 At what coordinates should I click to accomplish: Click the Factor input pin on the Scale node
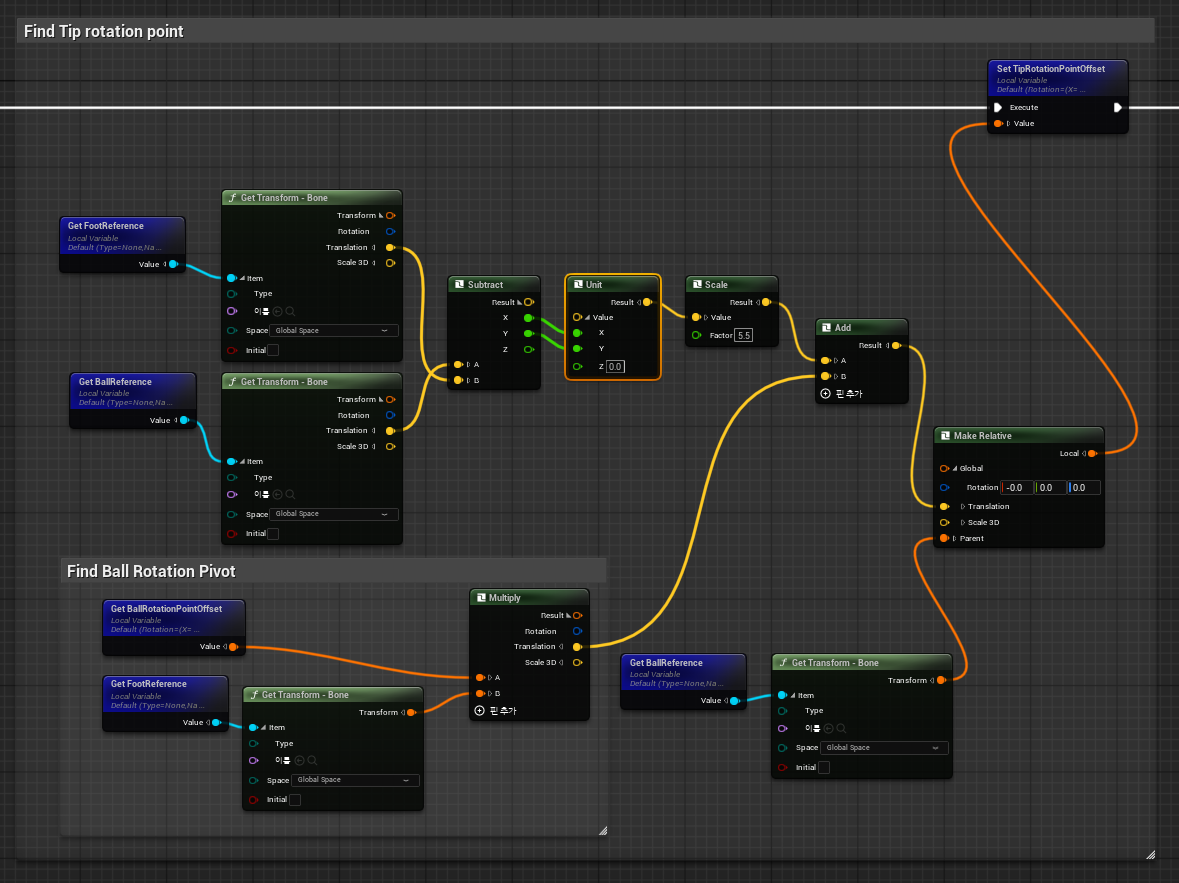pos(696,335)
